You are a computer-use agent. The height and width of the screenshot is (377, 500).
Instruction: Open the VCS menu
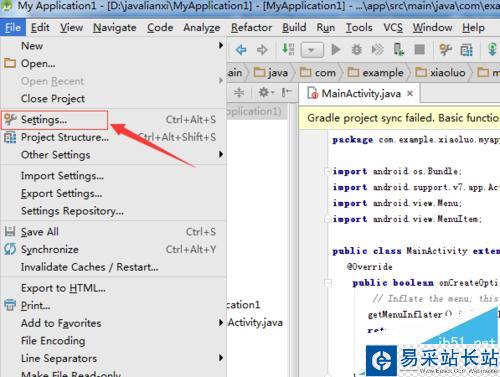(393, 28)
